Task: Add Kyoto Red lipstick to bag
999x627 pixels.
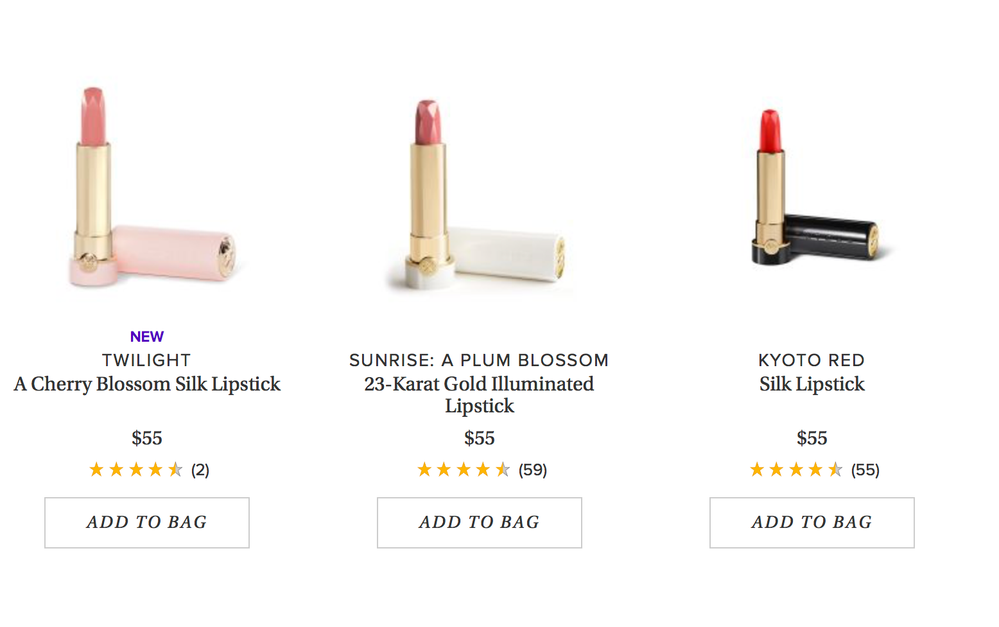Action: 812,522
